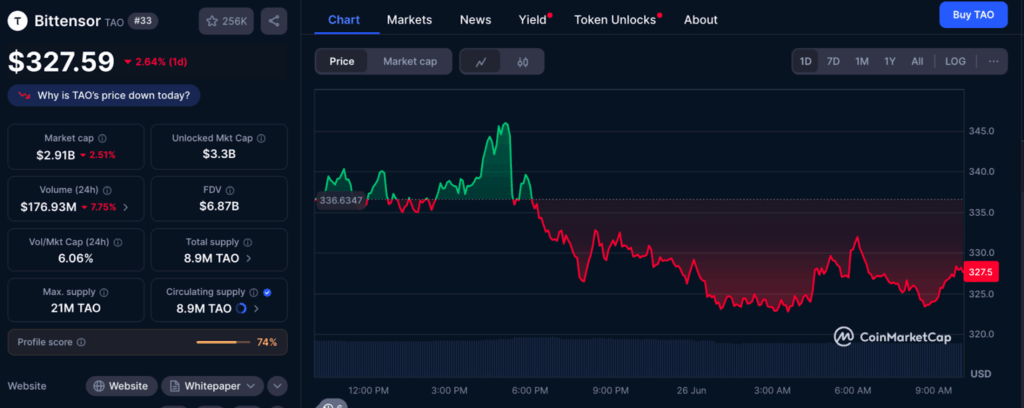The width and height of the screenshot is (1024, 408).
Task: Click Unlocked Mkt Cap info icon
Action: (261, 138)
